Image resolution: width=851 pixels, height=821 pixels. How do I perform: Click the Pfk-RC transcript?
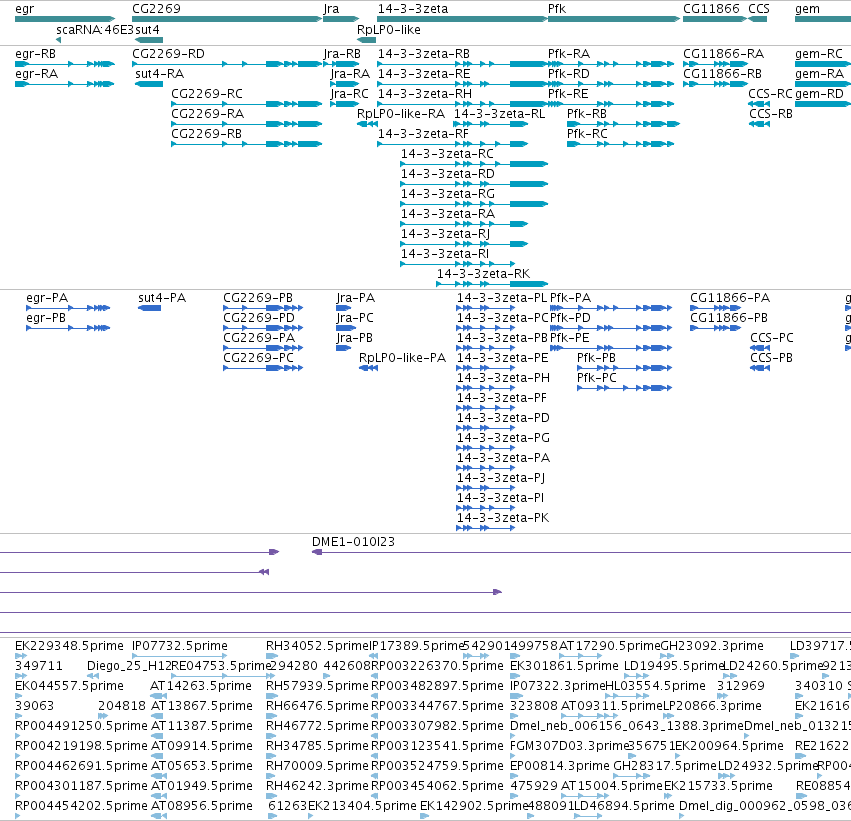point(621,144)
